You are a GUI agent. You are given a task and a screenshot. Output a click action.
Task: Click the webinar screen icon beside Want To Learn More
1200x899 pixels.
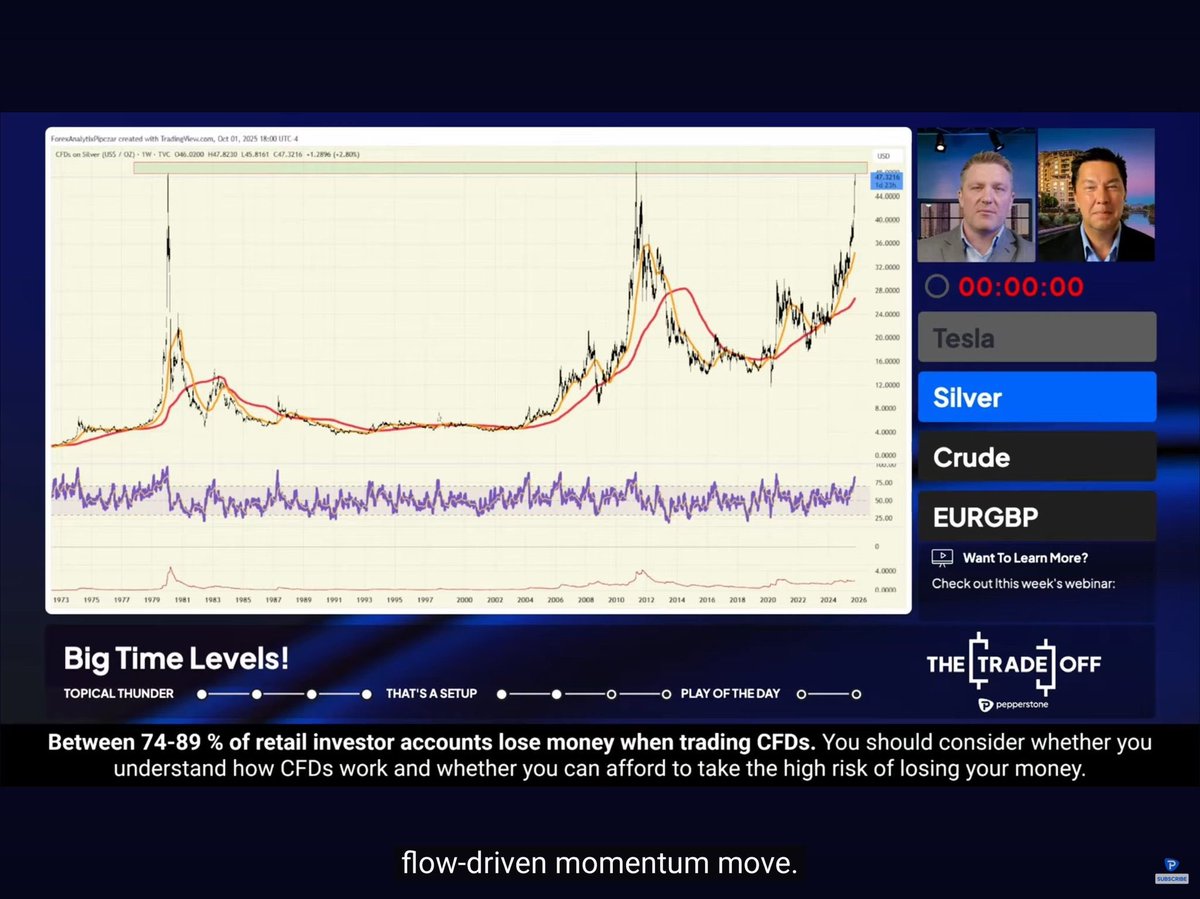pyautogui.click(x=941, y=558)
